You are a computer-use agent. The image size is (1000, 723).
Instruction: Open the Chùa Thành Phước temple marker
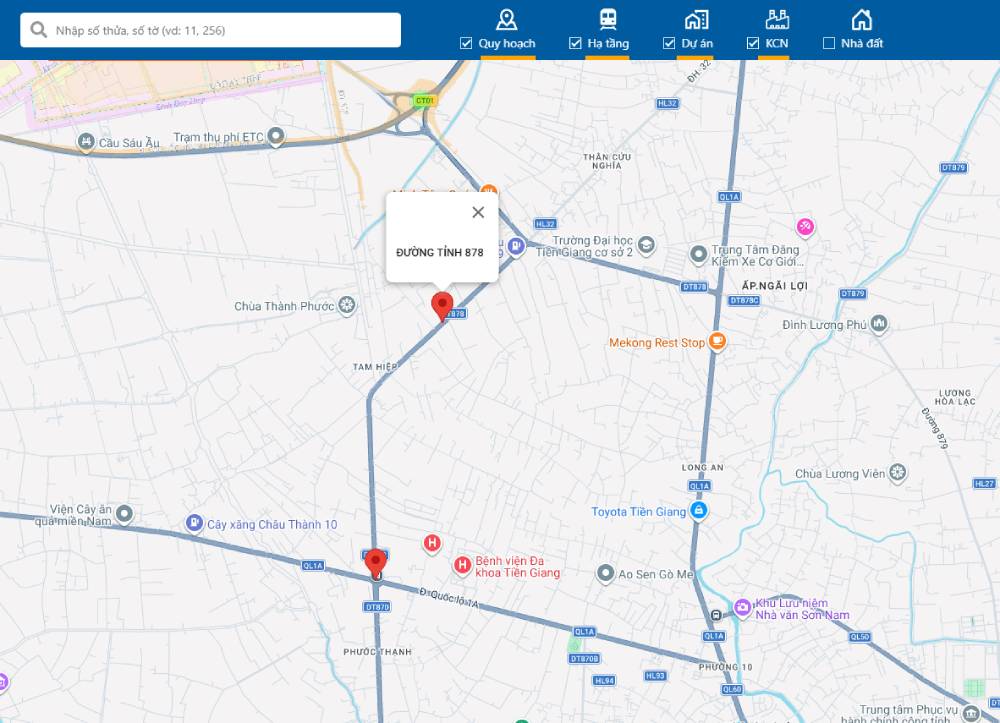(x=347, y=306)
